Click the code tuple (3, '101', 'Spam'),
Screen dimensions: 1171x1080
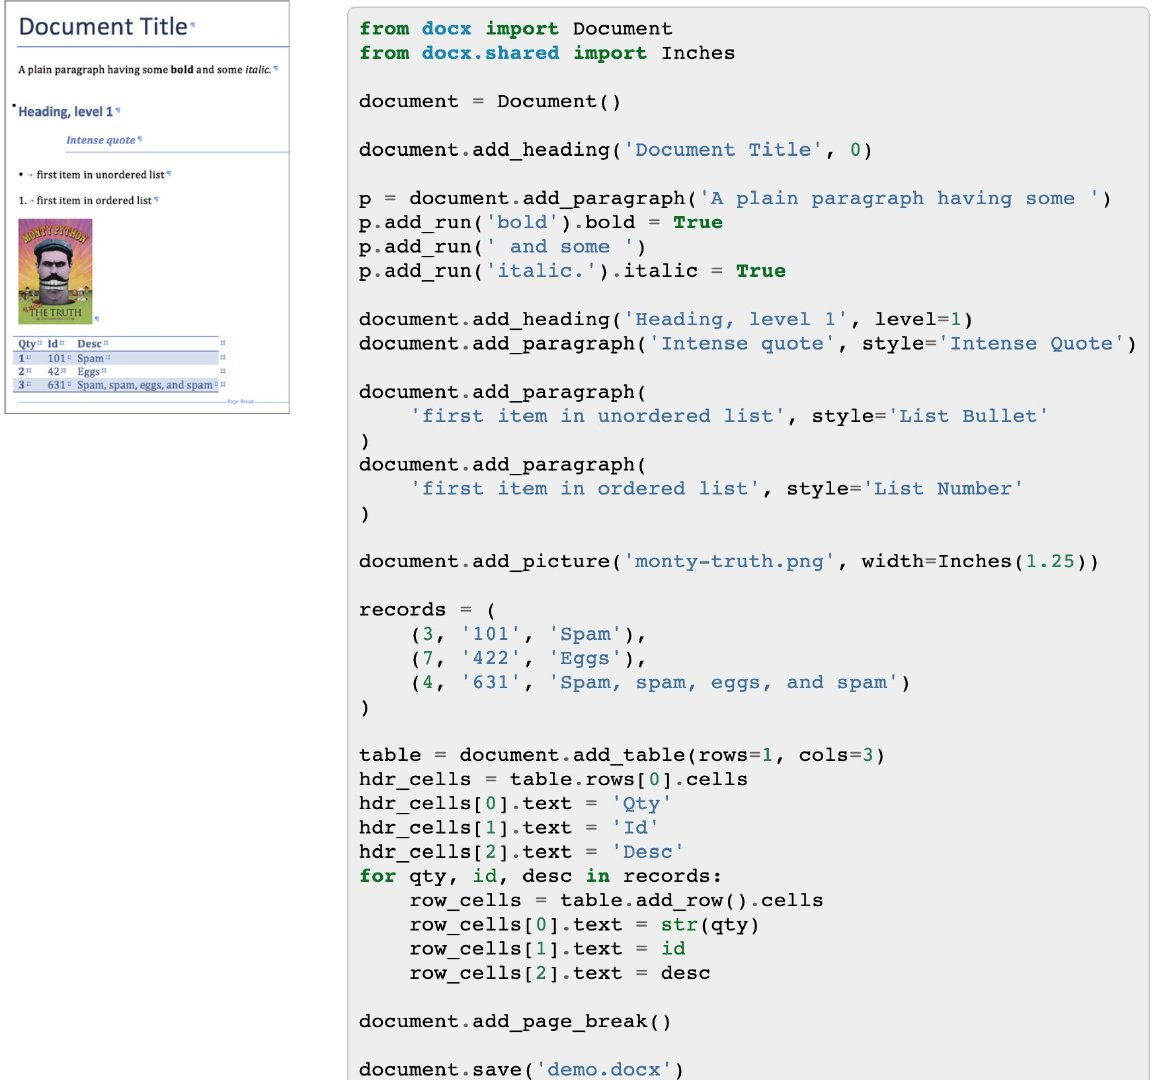(x=529, y=634)
